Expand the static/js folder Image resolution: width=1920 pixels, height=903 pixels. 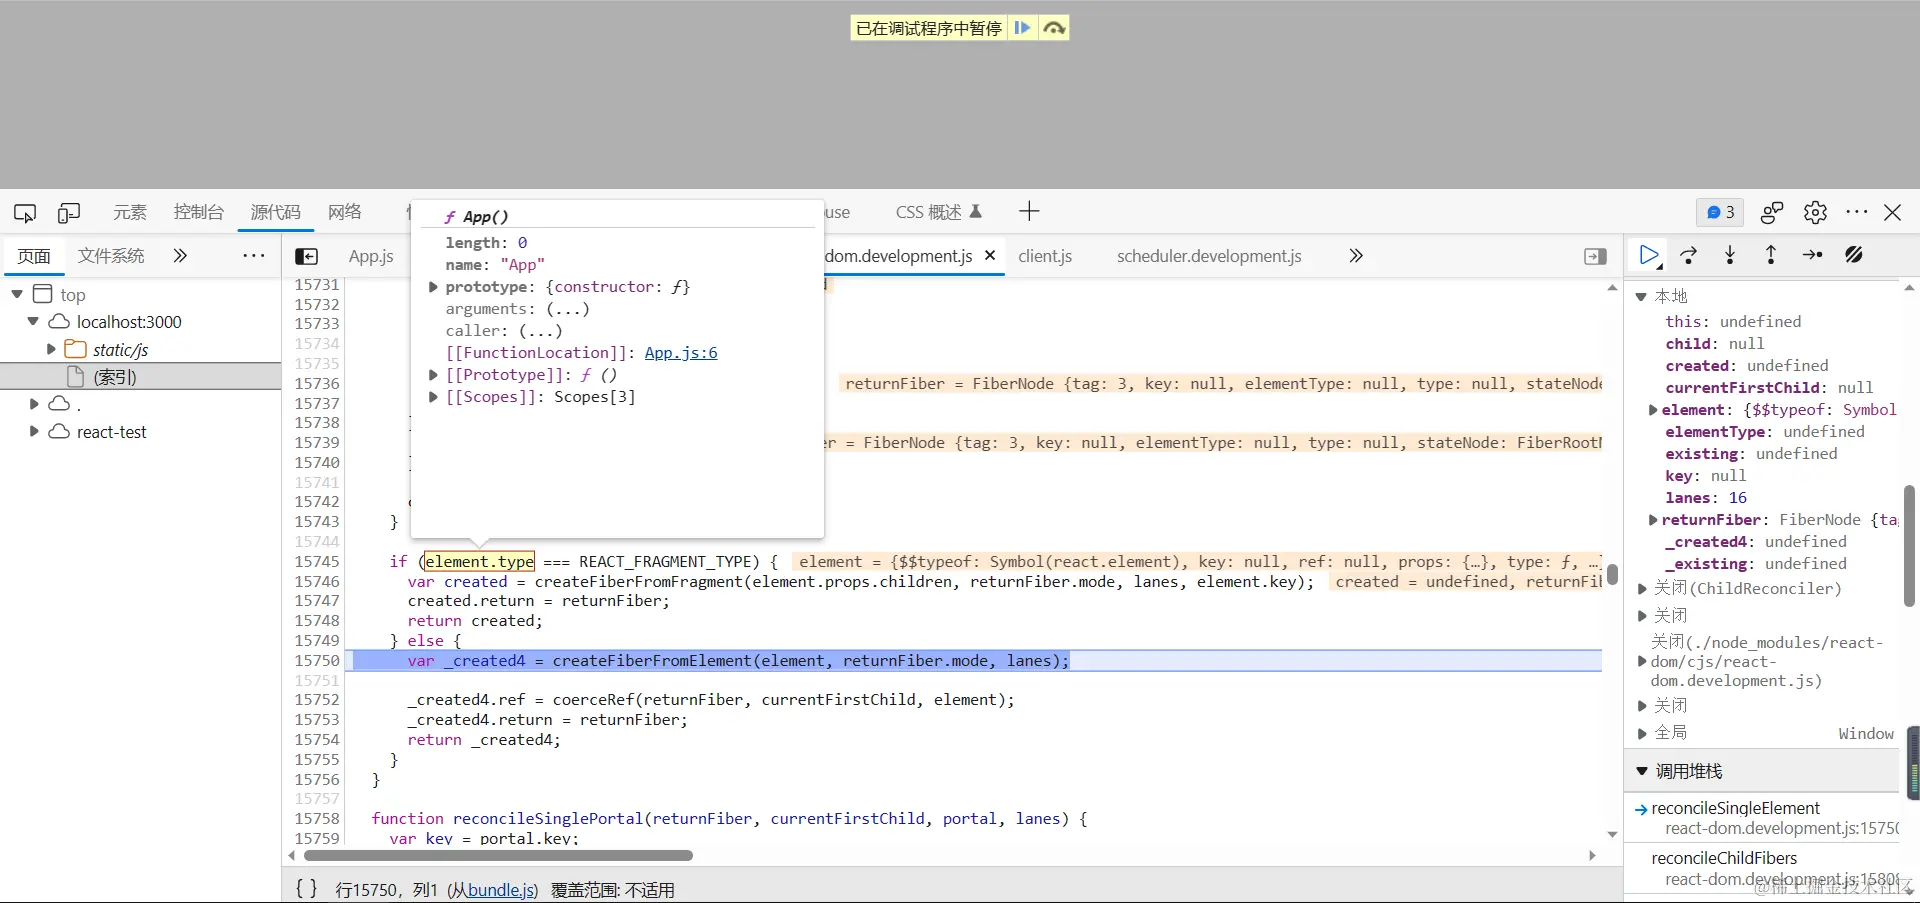point(51,350)
